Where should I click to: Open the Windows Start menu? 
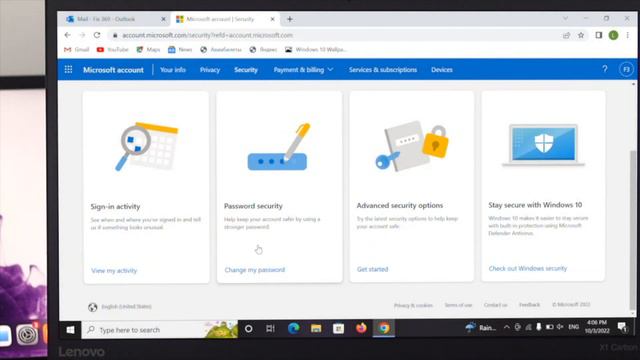[70, 329]
